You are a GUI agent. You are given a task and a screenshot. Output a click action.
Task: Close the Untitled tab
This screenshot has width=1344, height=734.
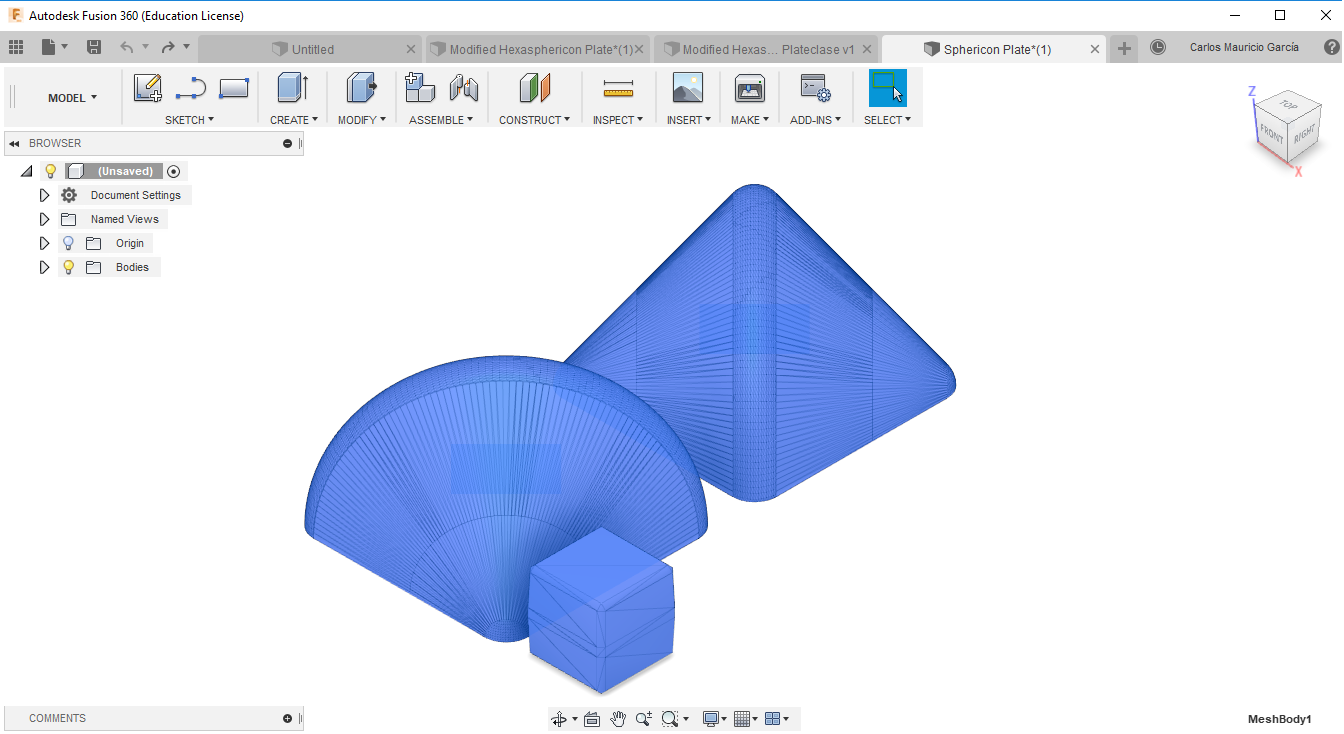point(411,49)
